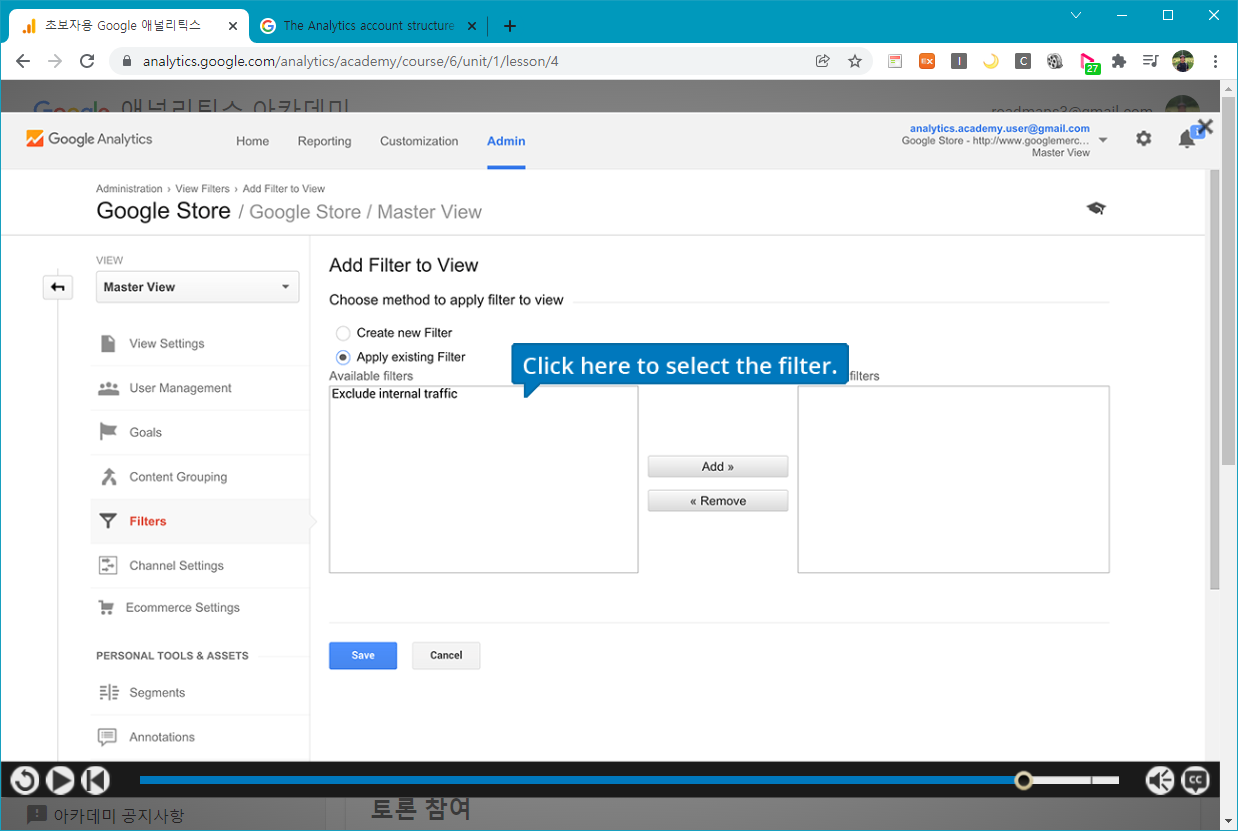Click the Cancel button
This screenshot has width=1238, height=831.
(x=446, y=656)
